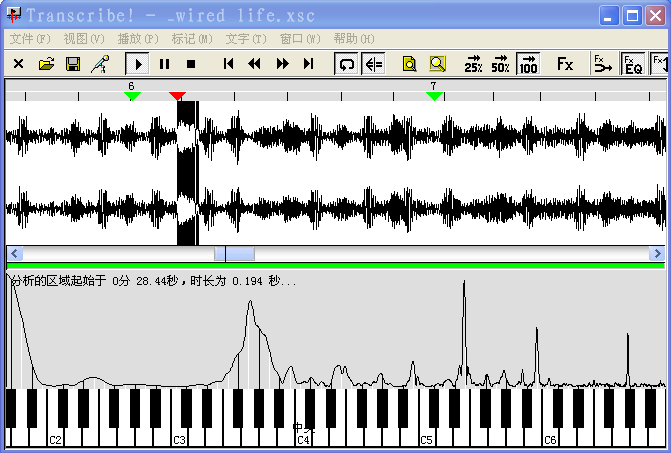
Task: Click the C4 middle C piano key
Action: pyautogui.click(x=303, y=436)
